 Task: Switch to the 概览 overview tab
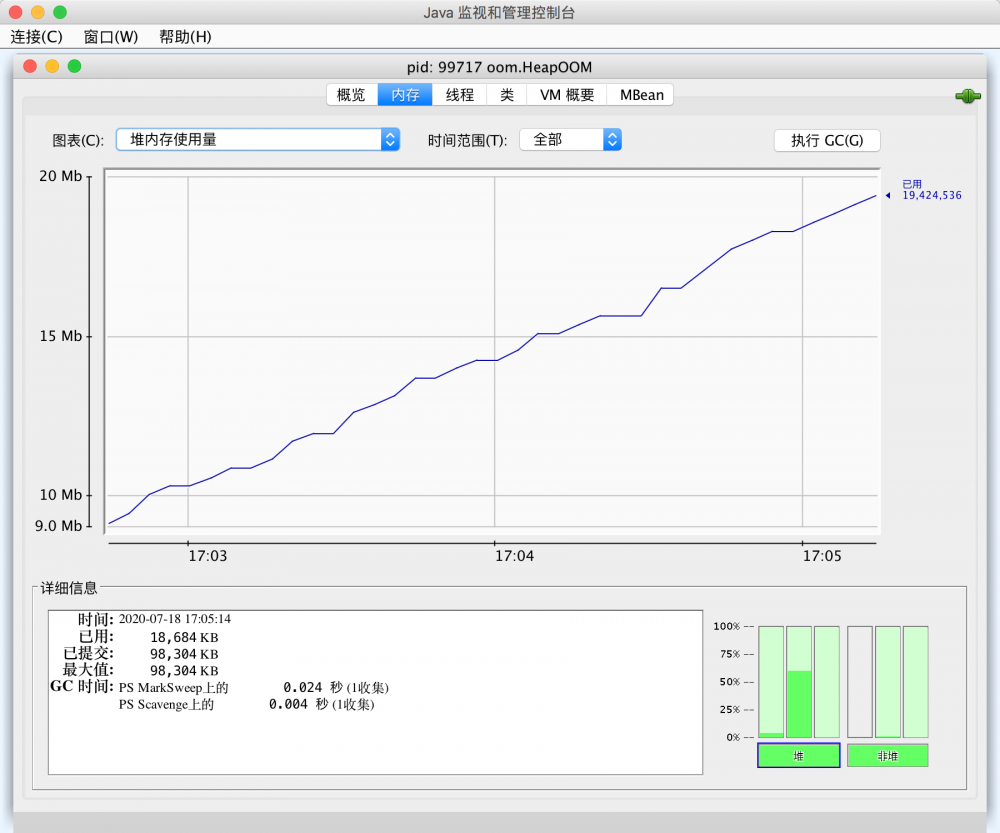coord(349,94)
